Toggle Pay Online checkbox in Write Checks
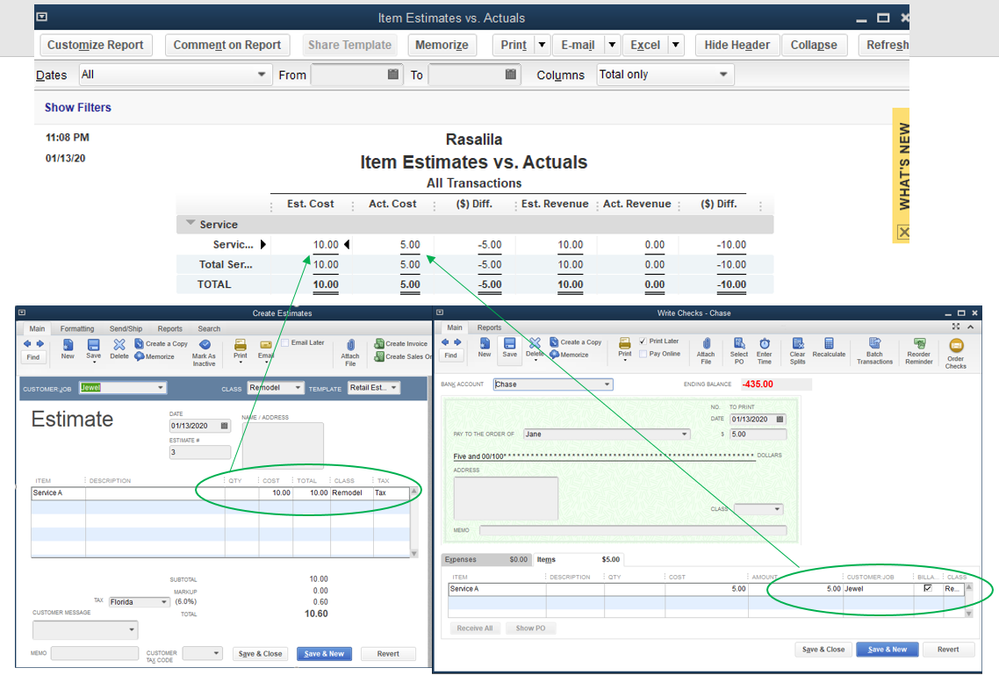 tap(643, 354)
